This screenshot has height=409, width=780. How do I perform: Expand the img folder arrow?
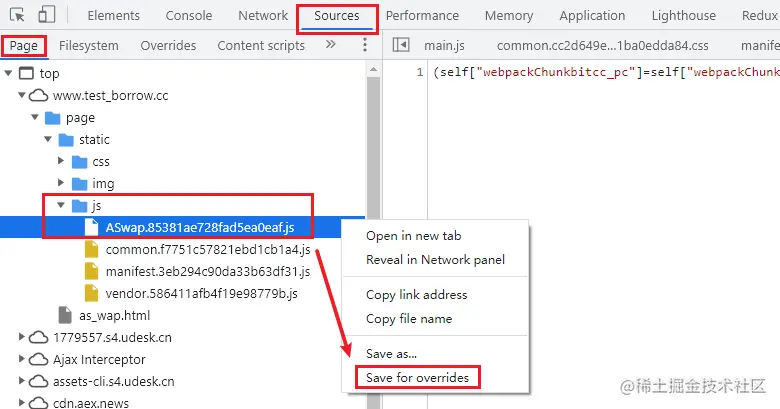pyautogui.click(x=61, y=182)
